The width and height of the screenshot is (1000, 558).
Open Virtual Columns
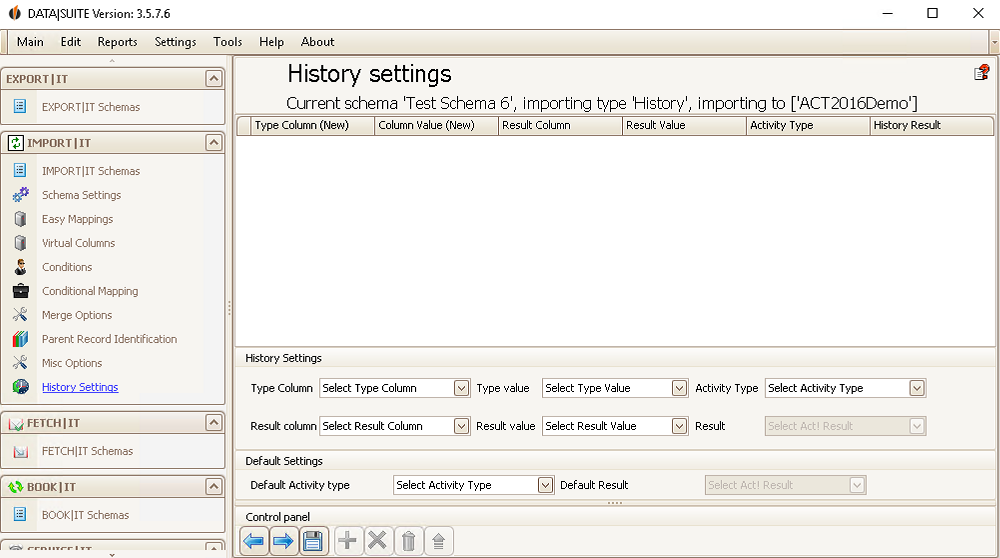(78, 243)
